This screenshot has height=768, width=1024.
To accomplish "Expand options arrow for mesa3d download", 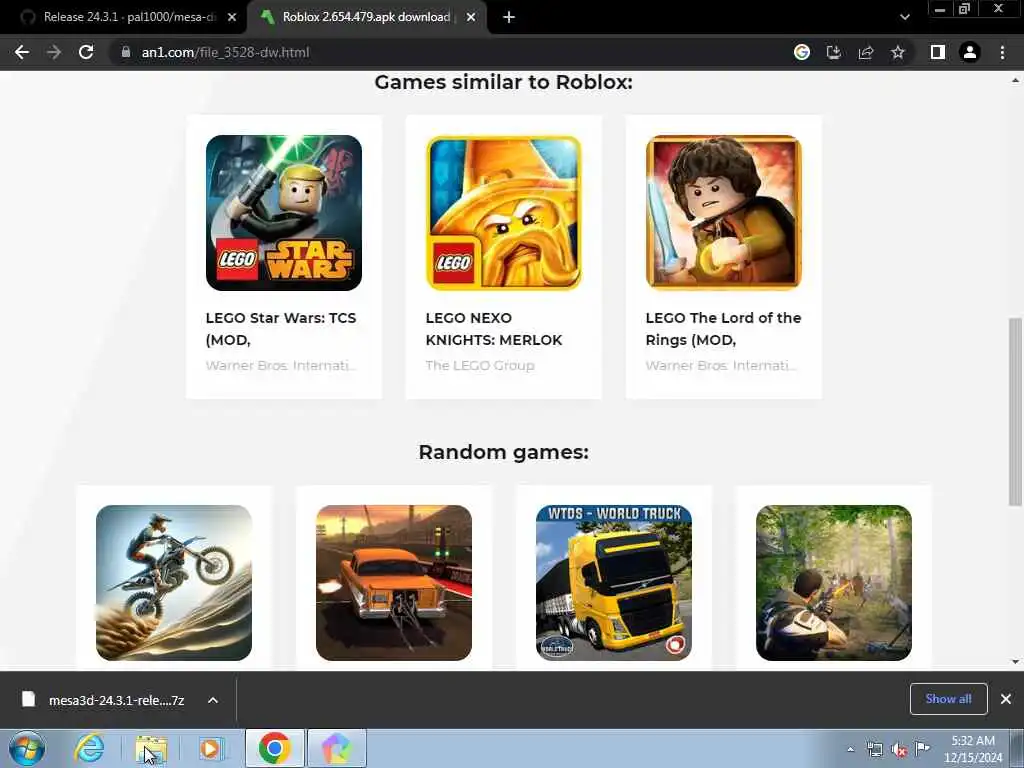I will tap(213, 700).
